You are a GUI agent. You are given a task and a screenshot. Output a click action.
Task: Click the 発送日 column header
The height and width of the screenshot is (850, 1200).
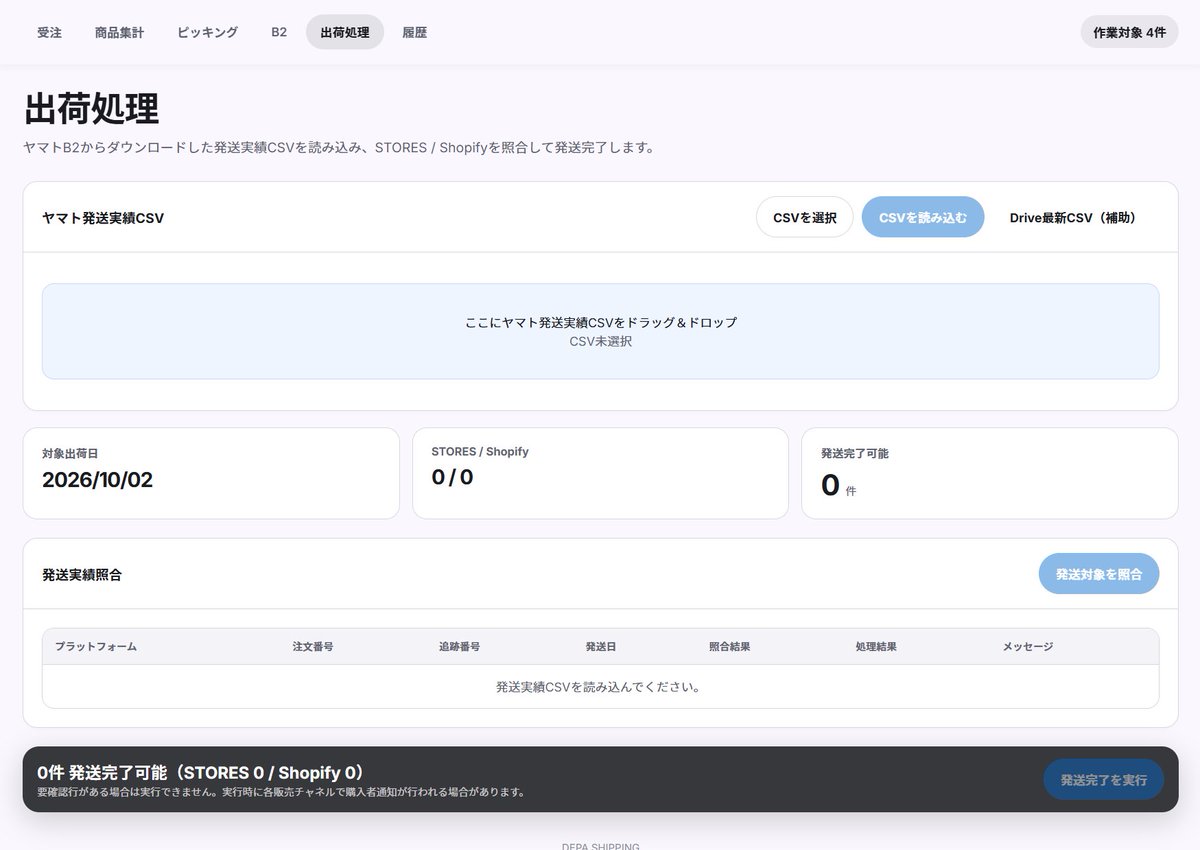[601, 647]
